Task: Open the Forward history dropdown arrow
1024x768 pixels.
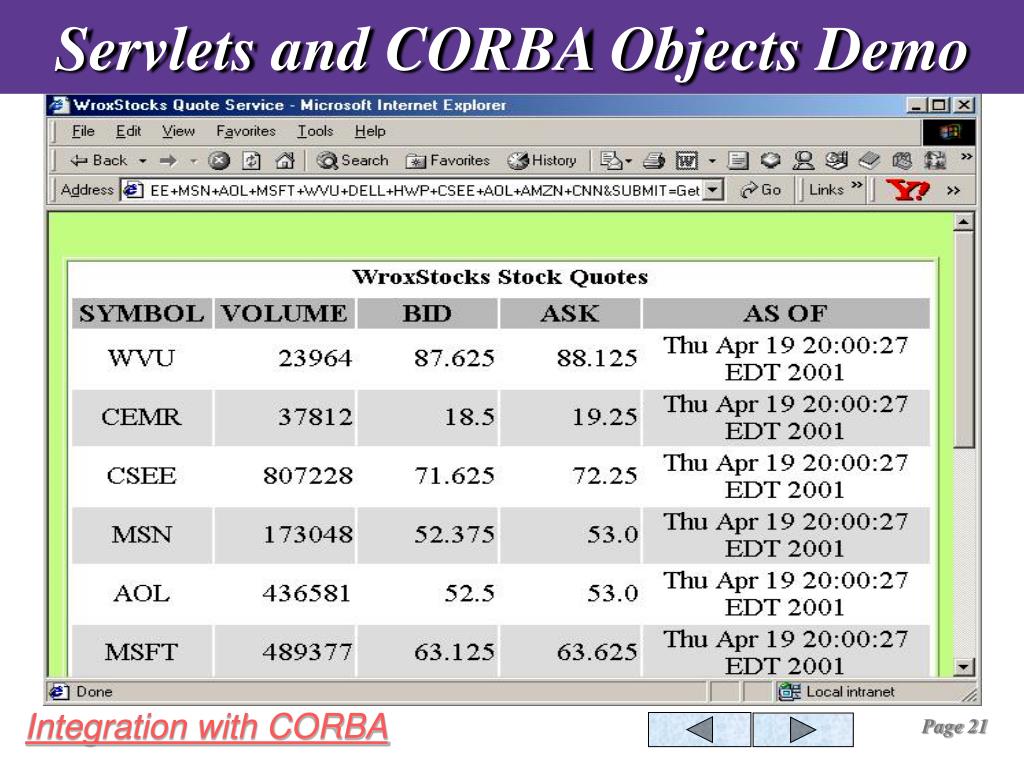Action: 193,161
